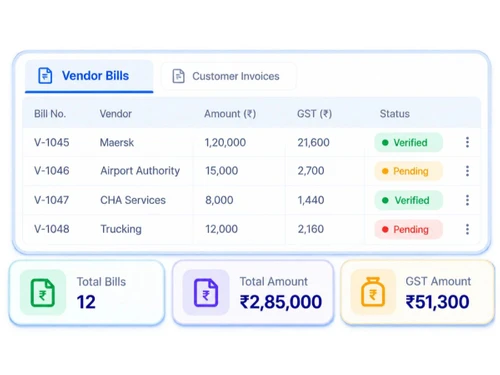Click the green Total Bills rupee document icon

43,293
